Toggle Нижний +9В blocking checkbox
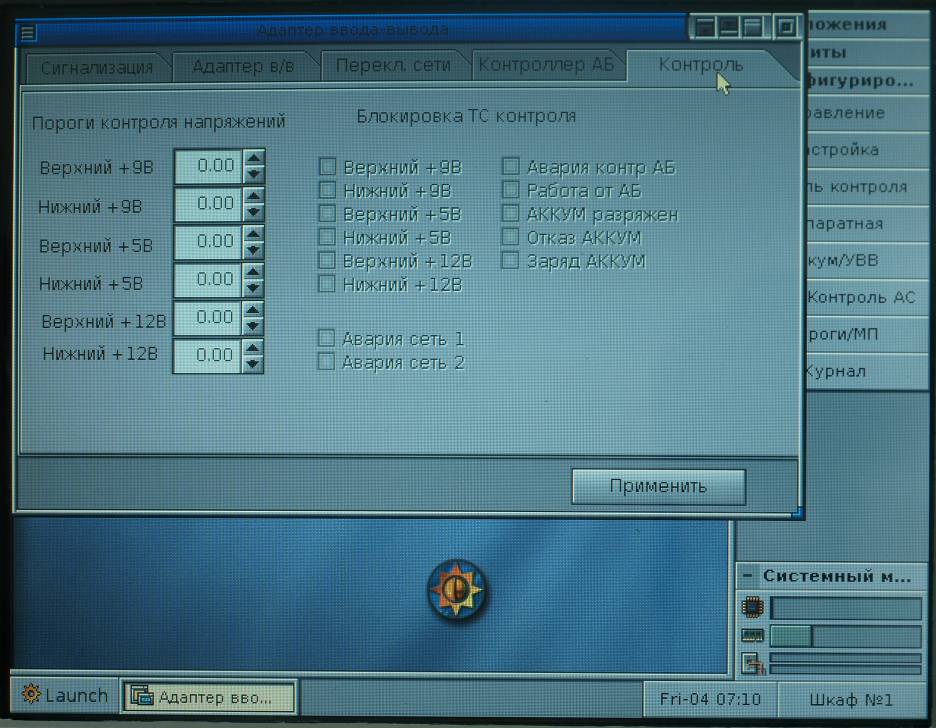The width and height of the screenshot is (936, 728). pyautogui.click(x=327, y=190)
